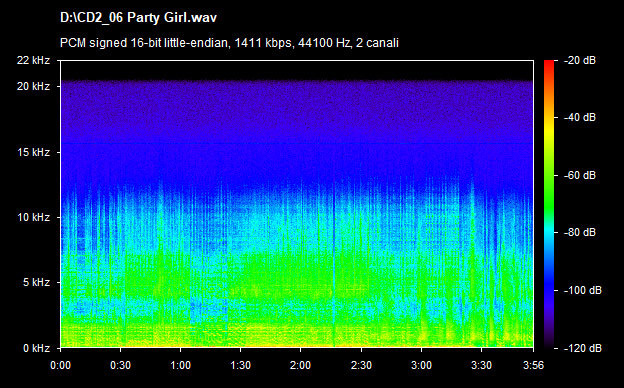Select the -100 dB label on color legend
This screenshot has height=388, width=624.
[x=583, y=291]
